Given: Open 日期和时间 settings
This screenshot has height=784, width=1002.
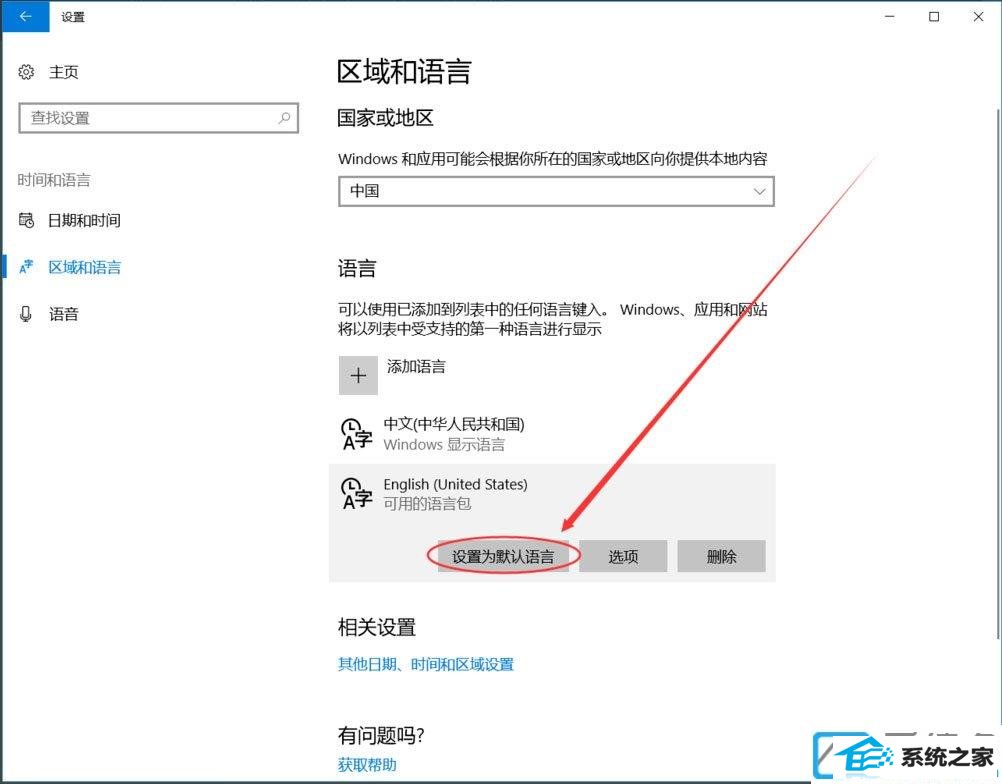Looking at the screenshot, I should click(84, 220).
